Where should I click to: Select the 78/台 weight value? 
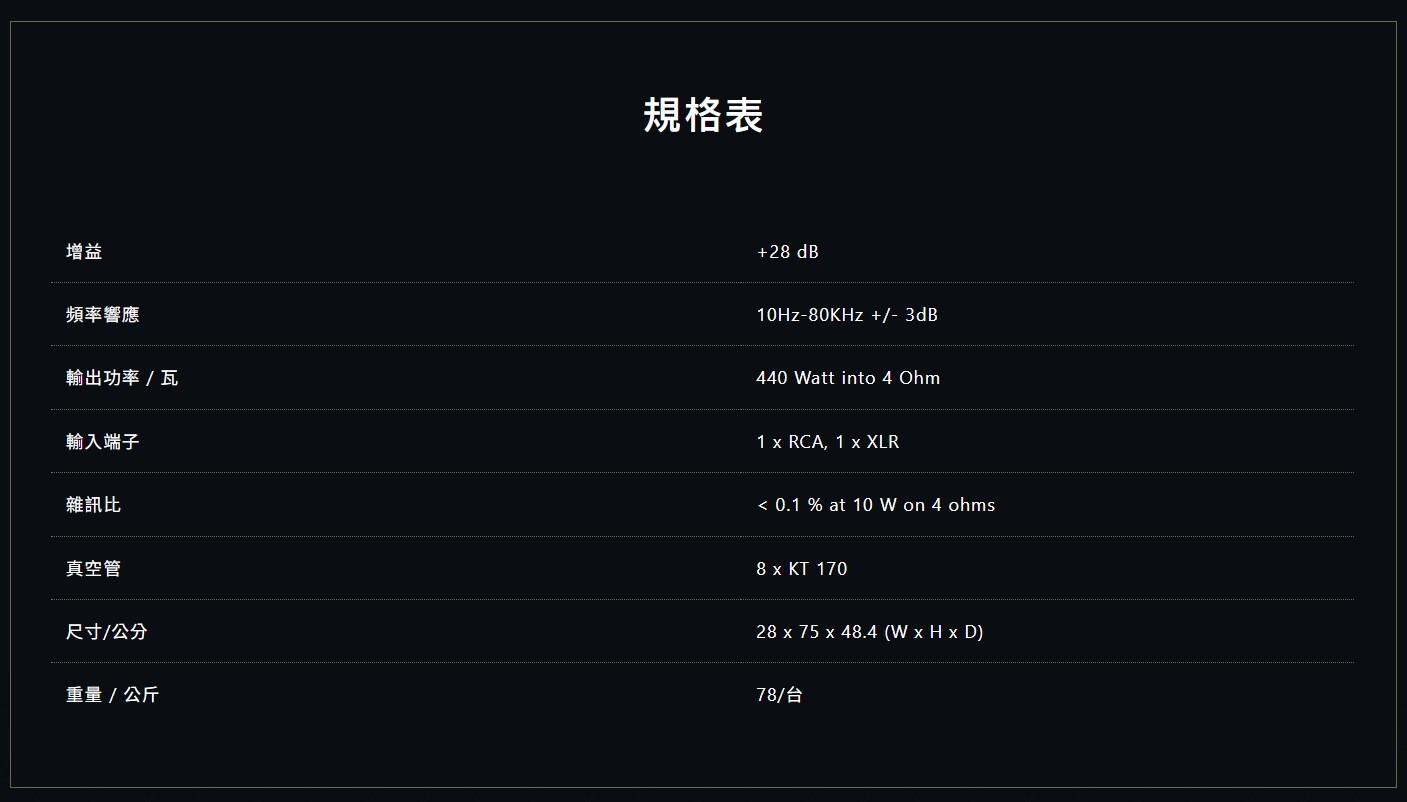[779, 695]
